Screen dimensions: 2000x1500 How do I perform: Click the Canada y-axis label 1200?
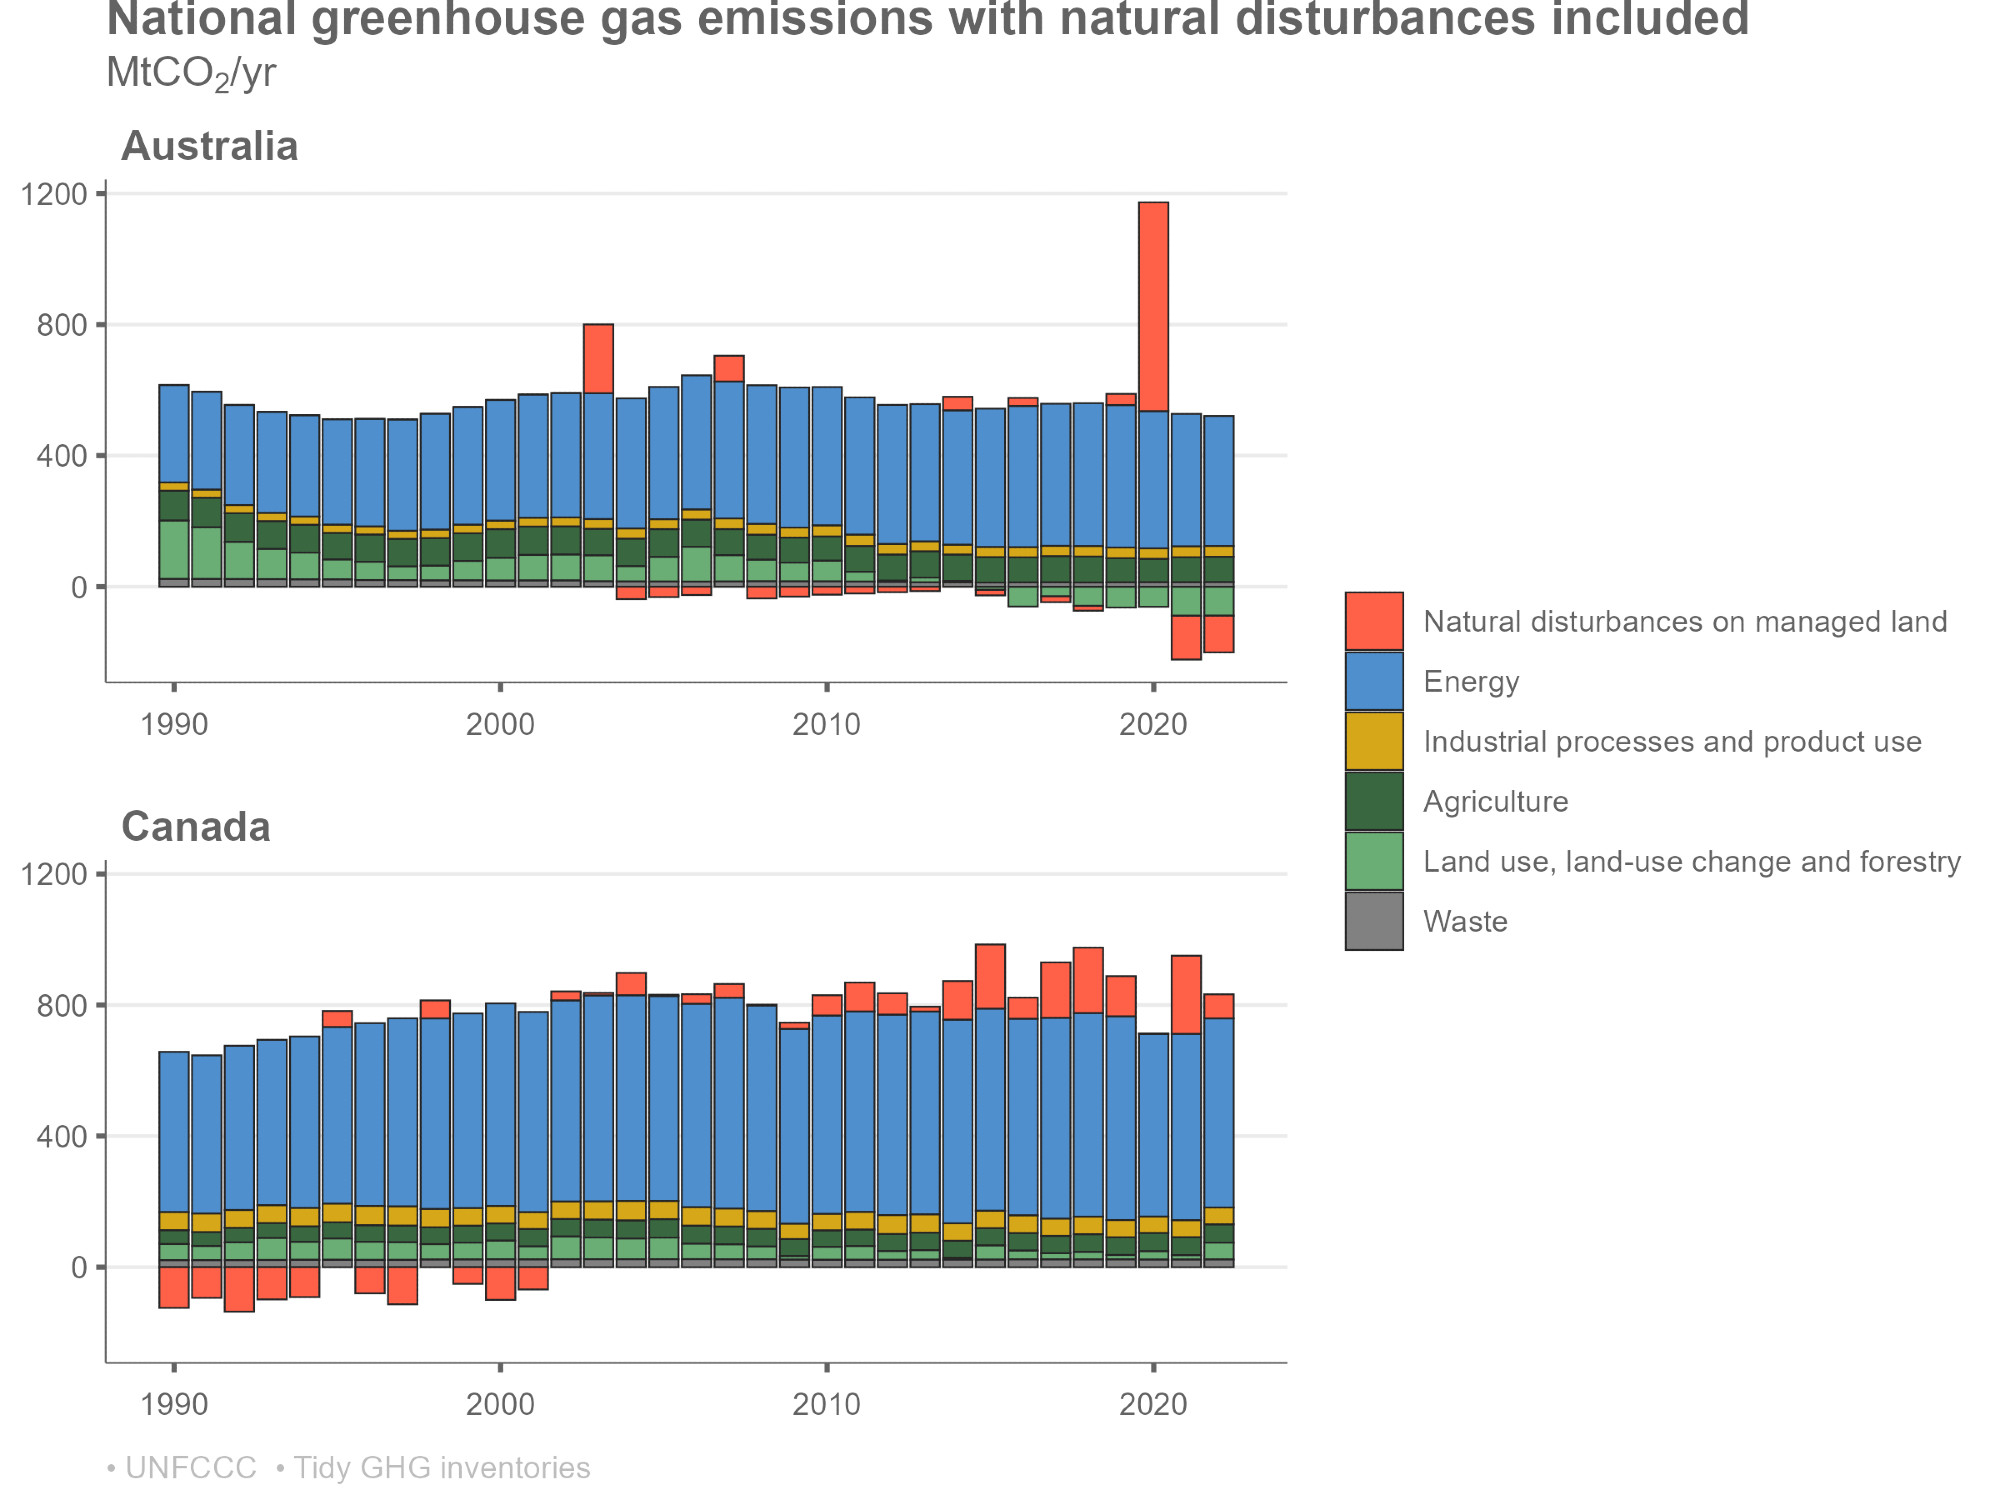point(55,875)
